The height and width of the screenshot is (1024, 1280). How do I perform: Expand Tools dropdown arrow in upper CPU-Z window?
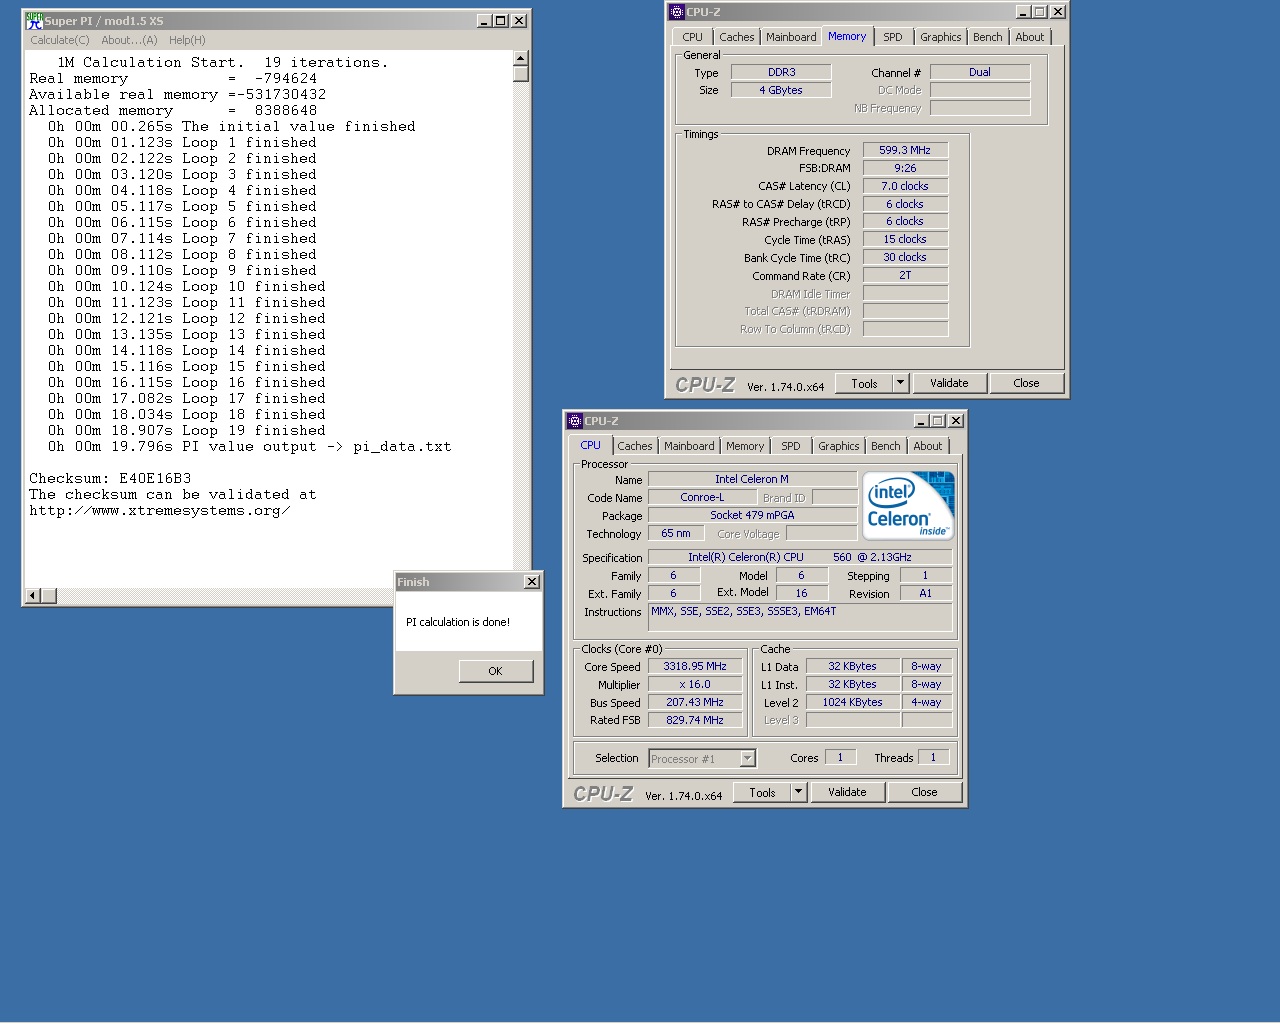[x=900, y=383]
